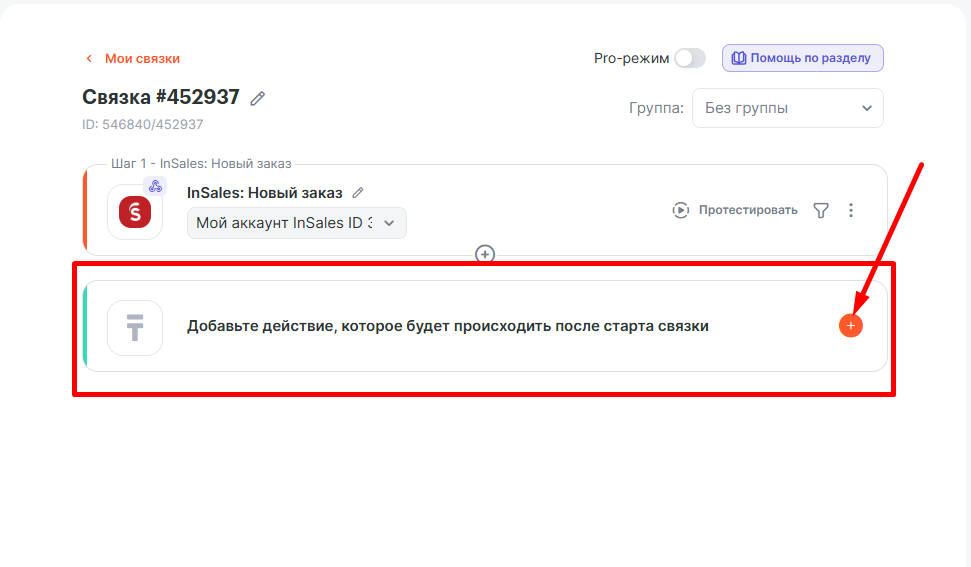This screenshot has height=567, width=971.
Task: Click the gray placeholder icon in the empty action
Action: (x=134, y=327)
